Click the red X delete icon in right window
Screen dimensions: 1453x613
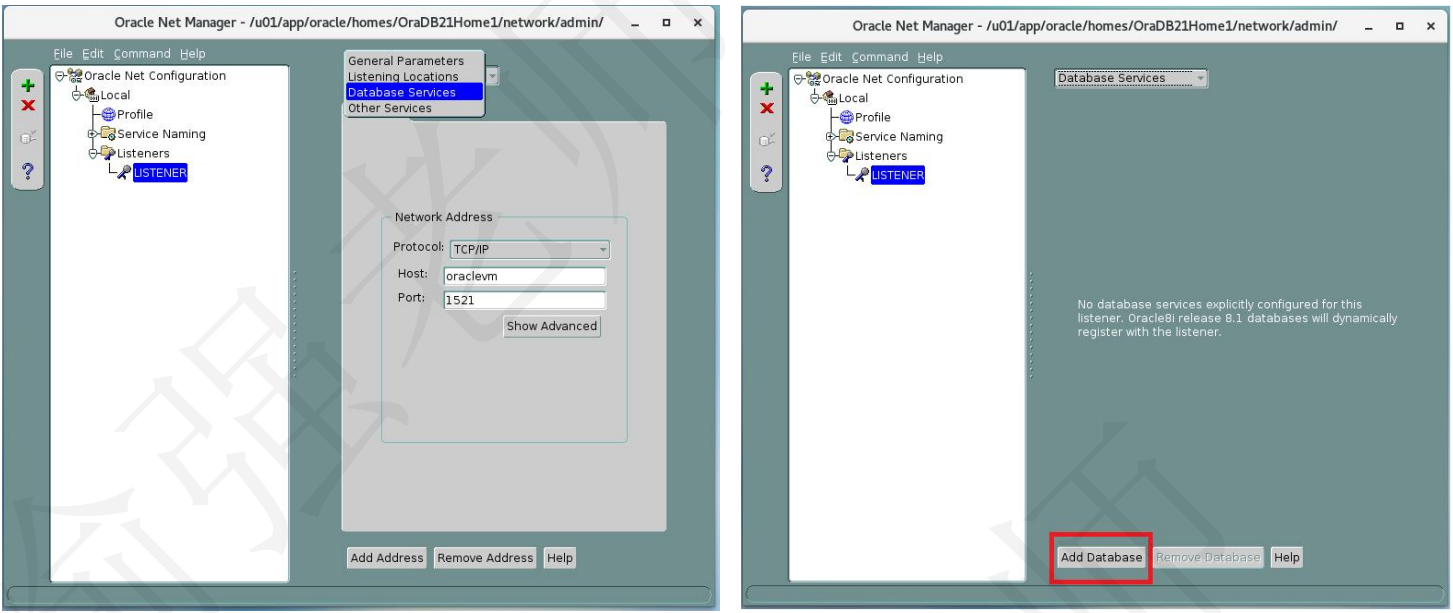[x=765, y=108]
